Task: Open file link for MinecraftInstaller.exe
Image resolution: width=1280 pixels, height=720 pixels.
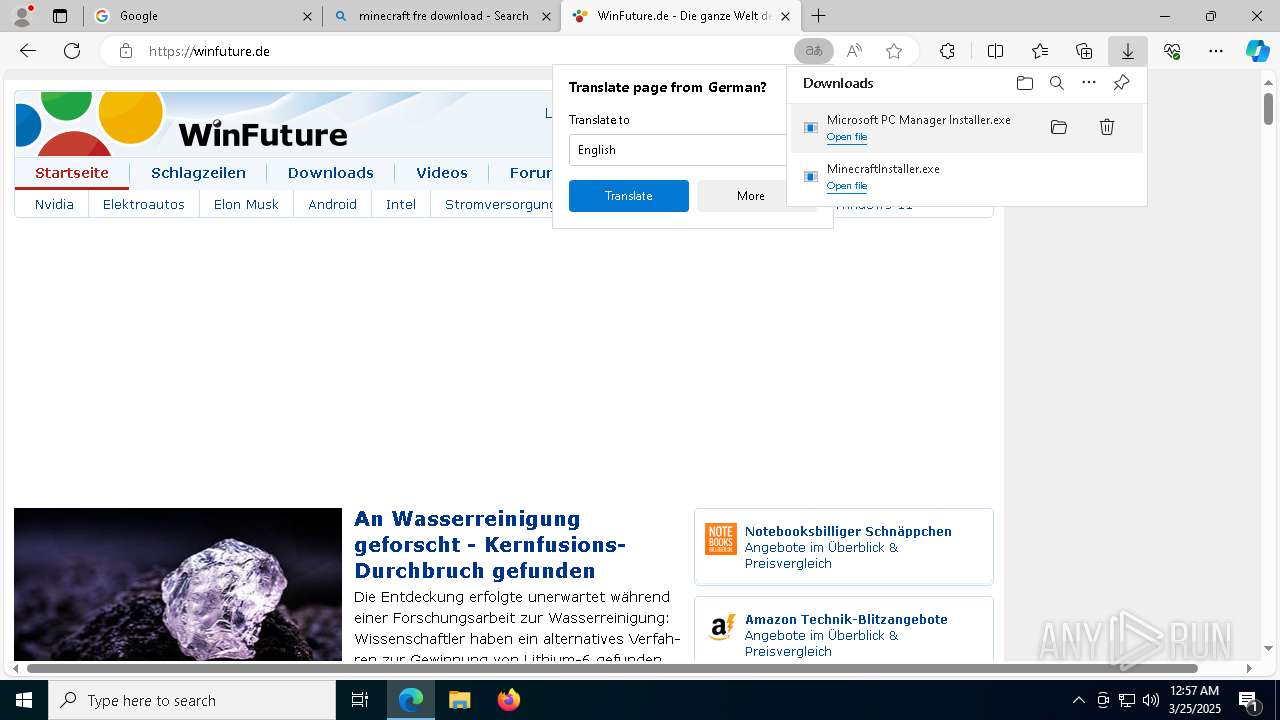Action: pos(847,186)
